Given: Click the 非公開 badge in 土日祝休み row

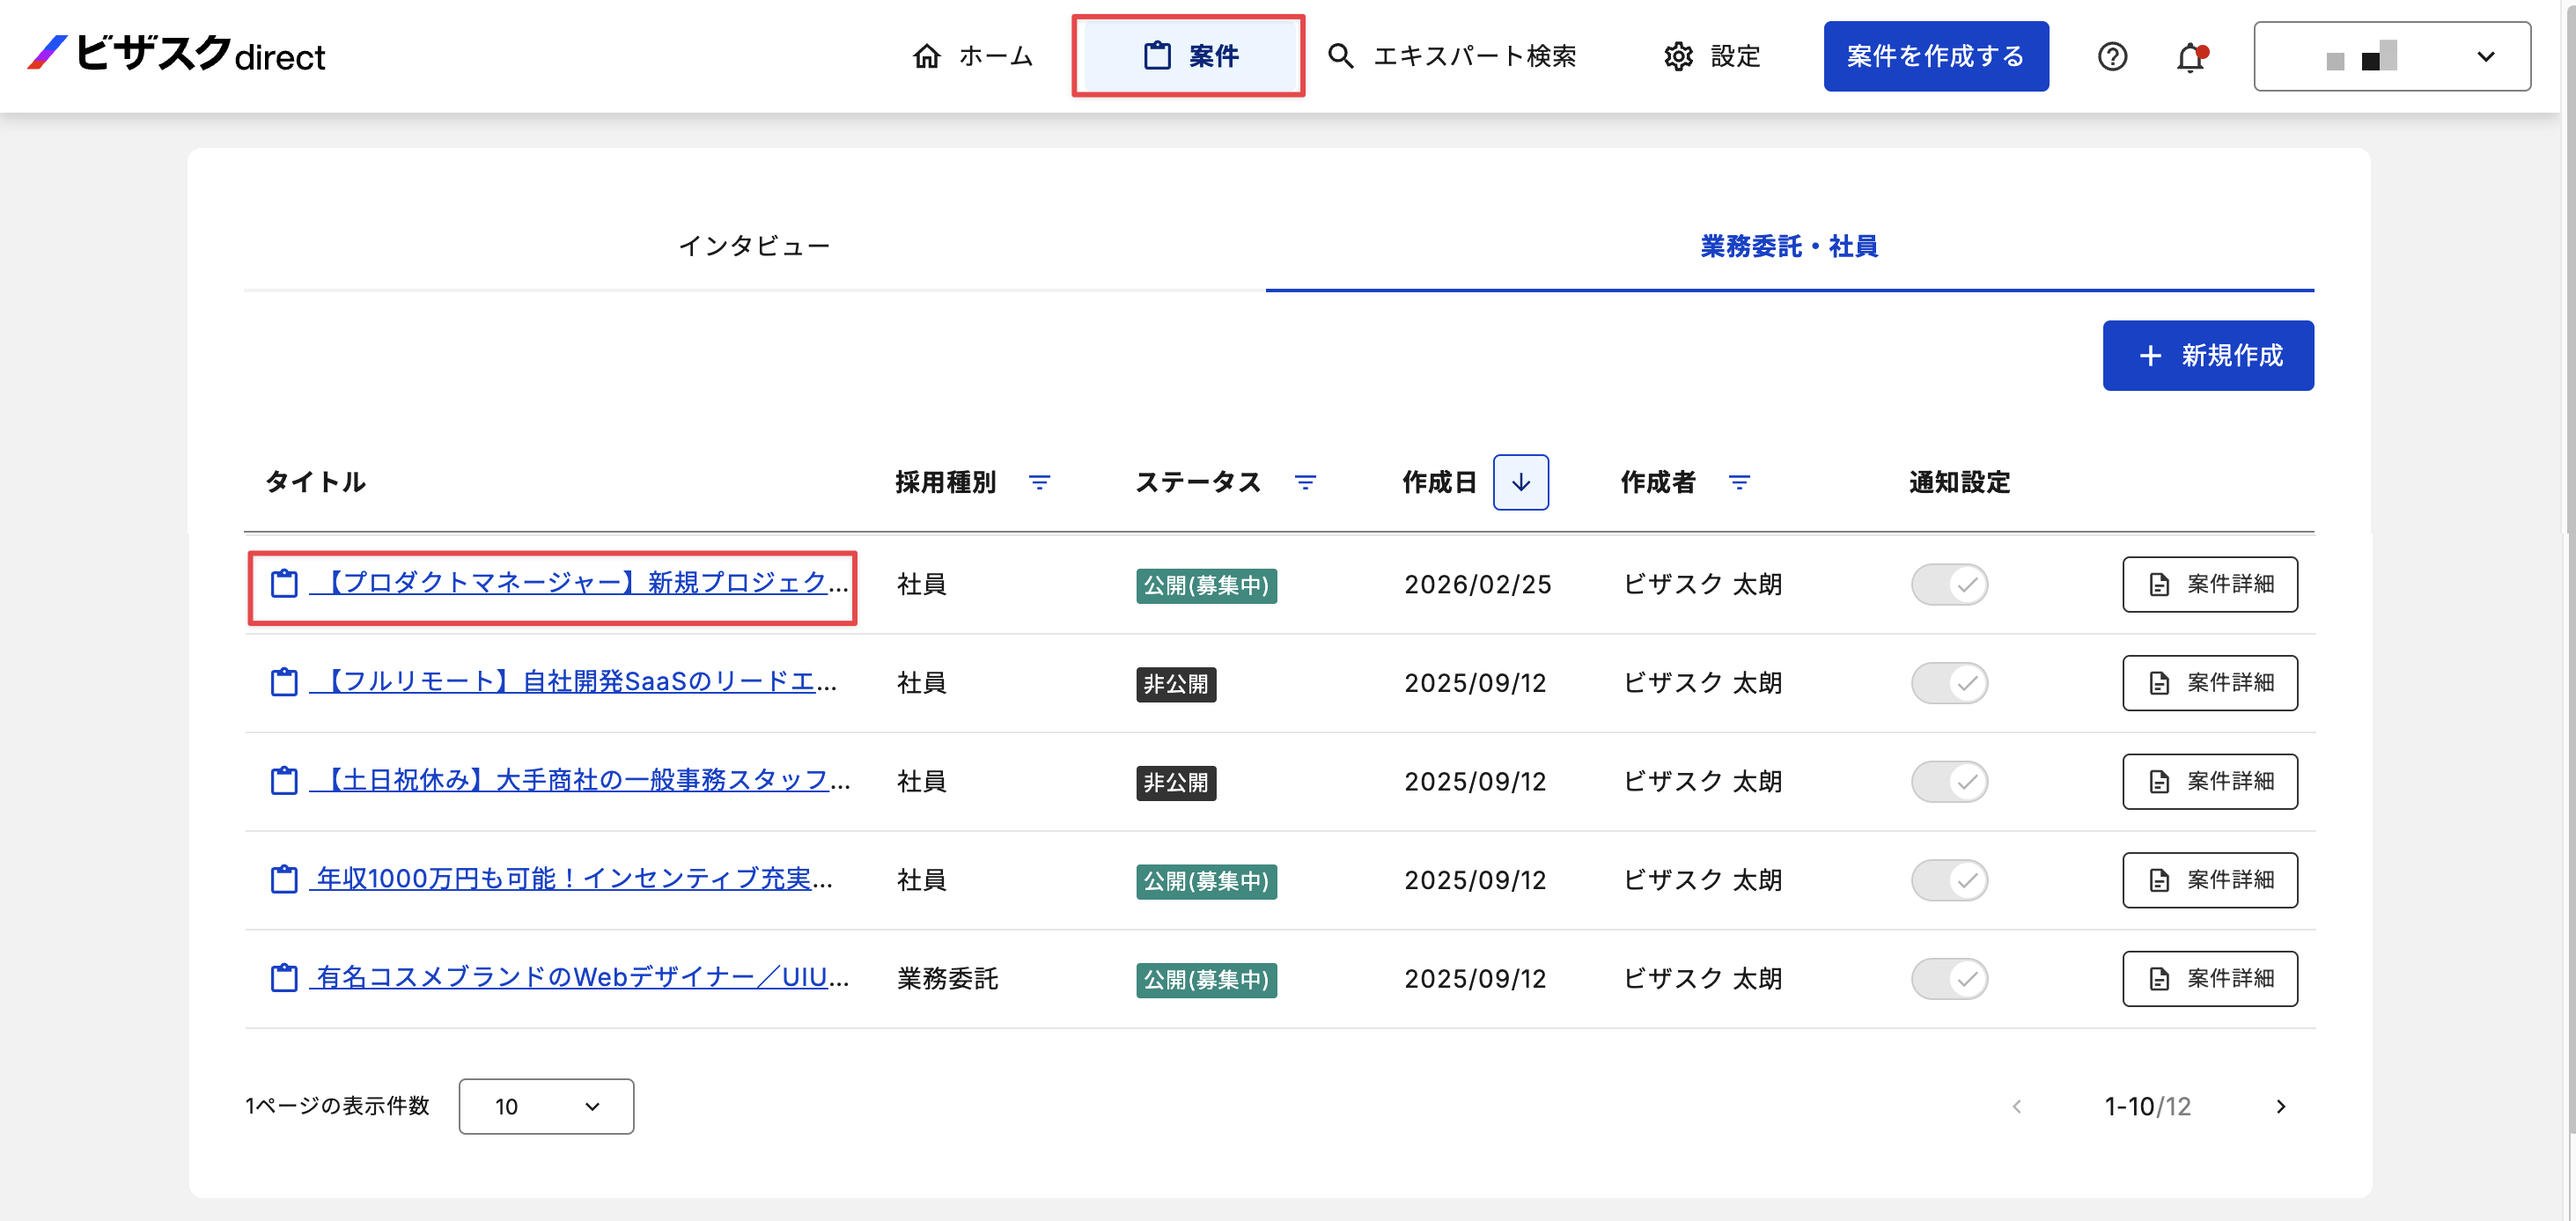Looking at the screenshot, I should tap(1176, 782).
